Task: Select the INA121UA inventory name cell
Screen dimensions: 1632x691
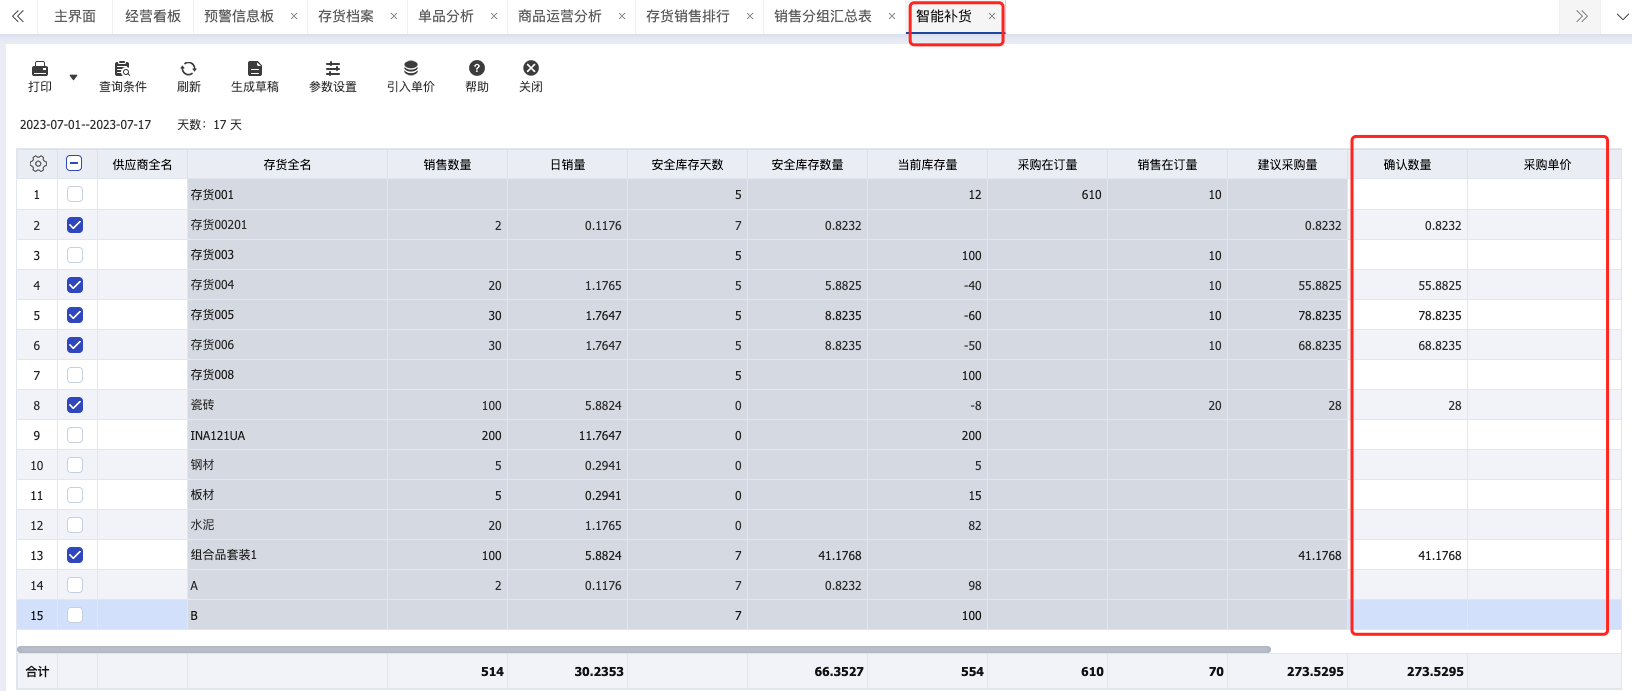Action: (287, 435)
